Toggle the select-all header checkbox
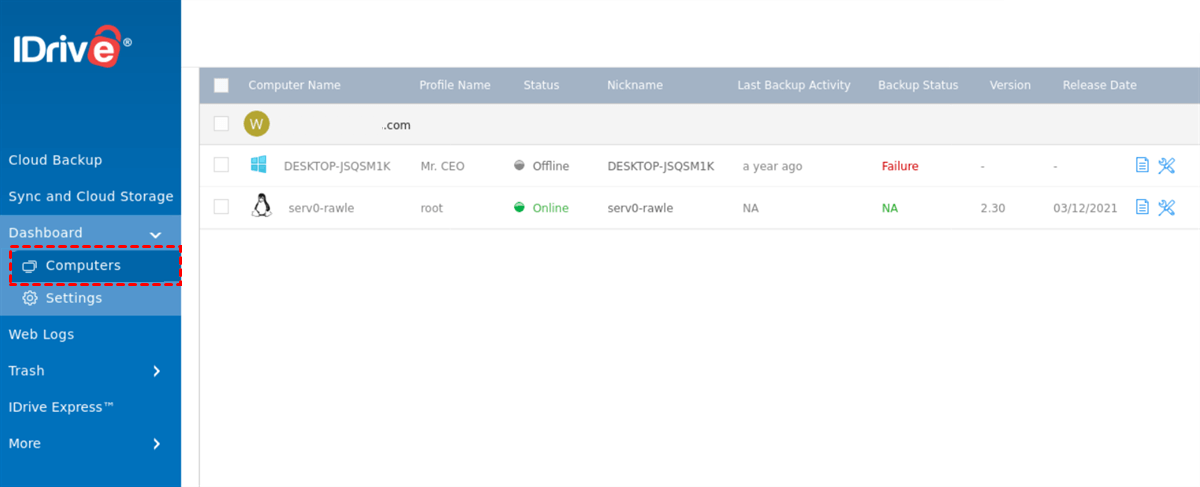Screen dimensions: 1200x487 tap(221, 85)
